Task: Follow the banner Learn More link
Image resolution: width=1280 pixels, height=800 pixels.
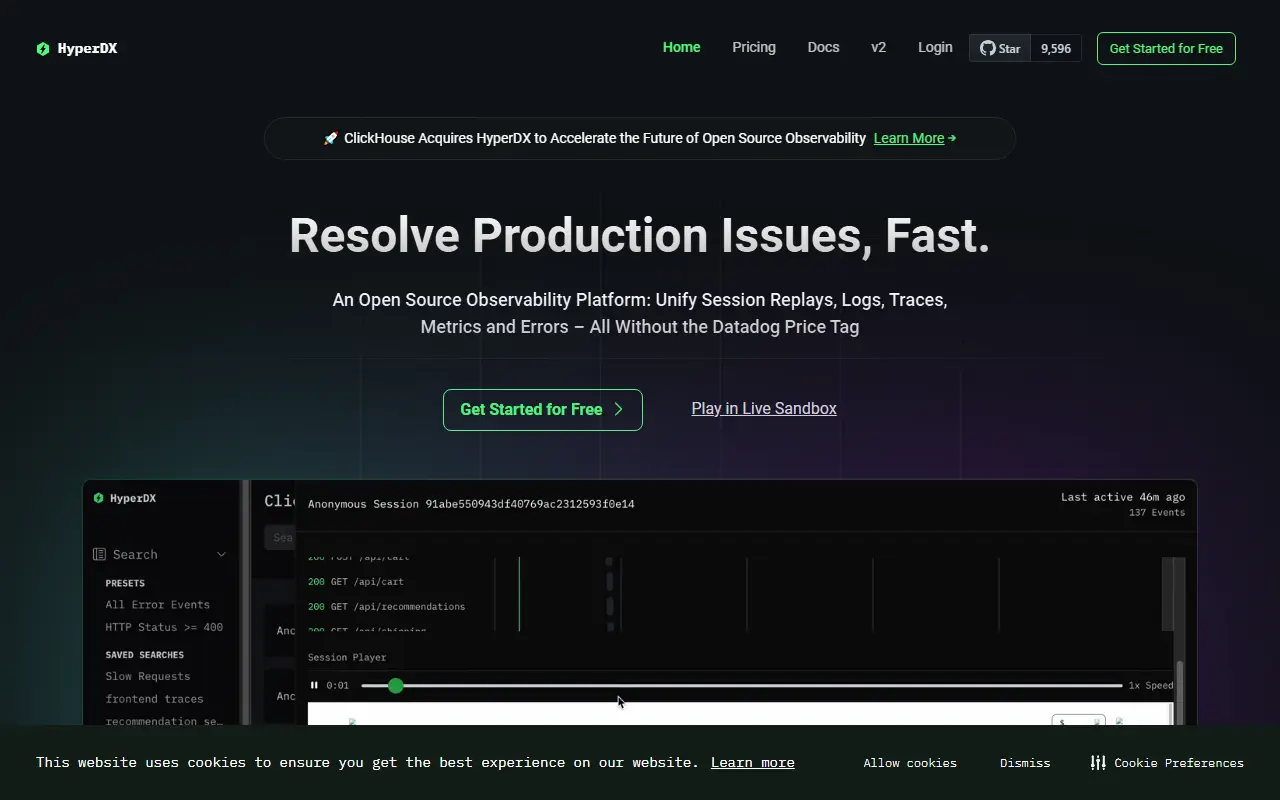Action: (x=909, y=138)
